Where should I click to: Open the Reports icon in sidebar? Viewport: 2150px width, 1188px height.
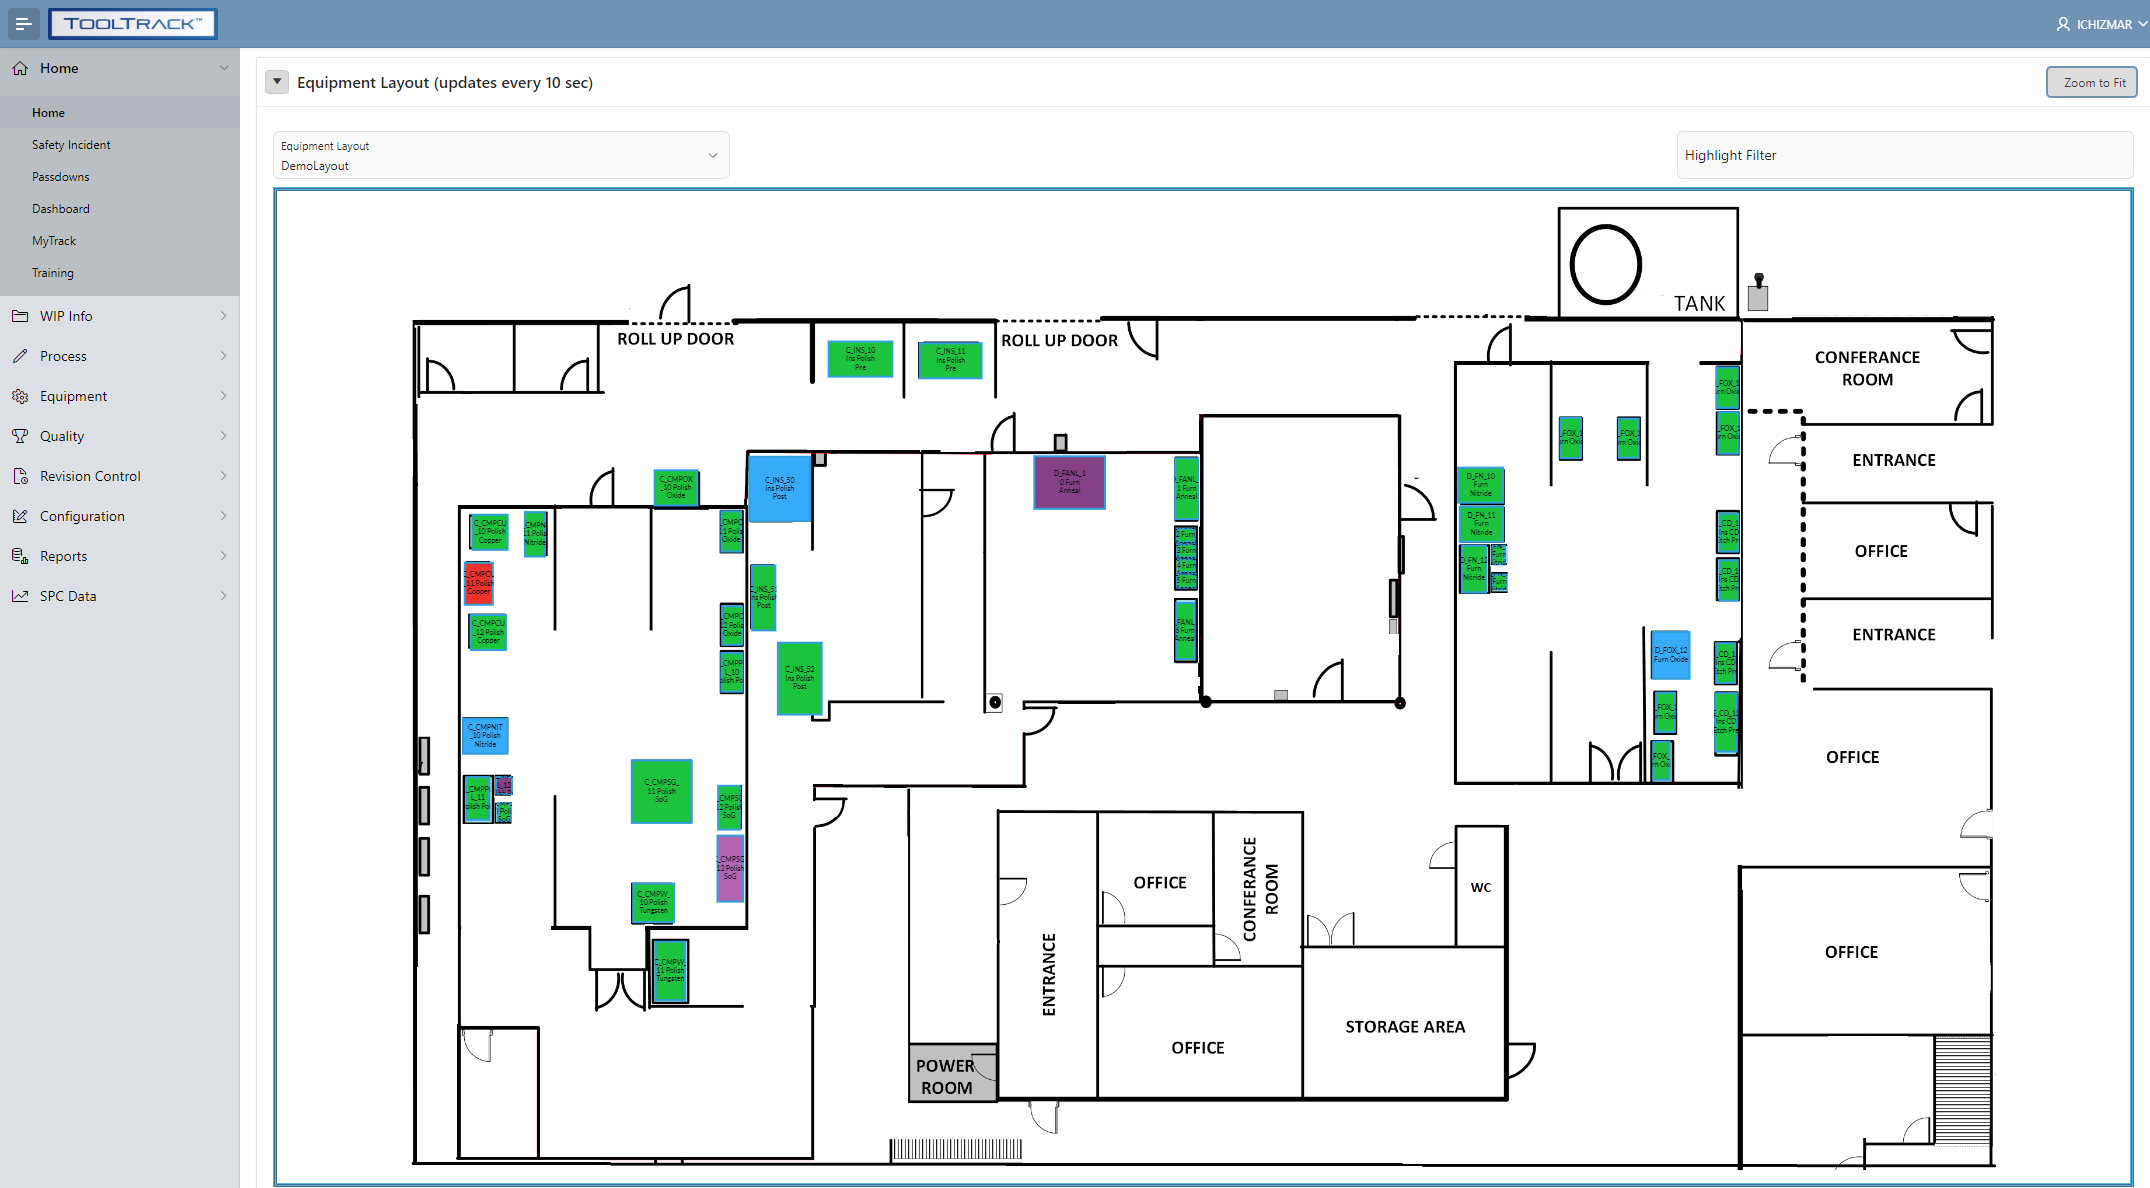(19, 556)
